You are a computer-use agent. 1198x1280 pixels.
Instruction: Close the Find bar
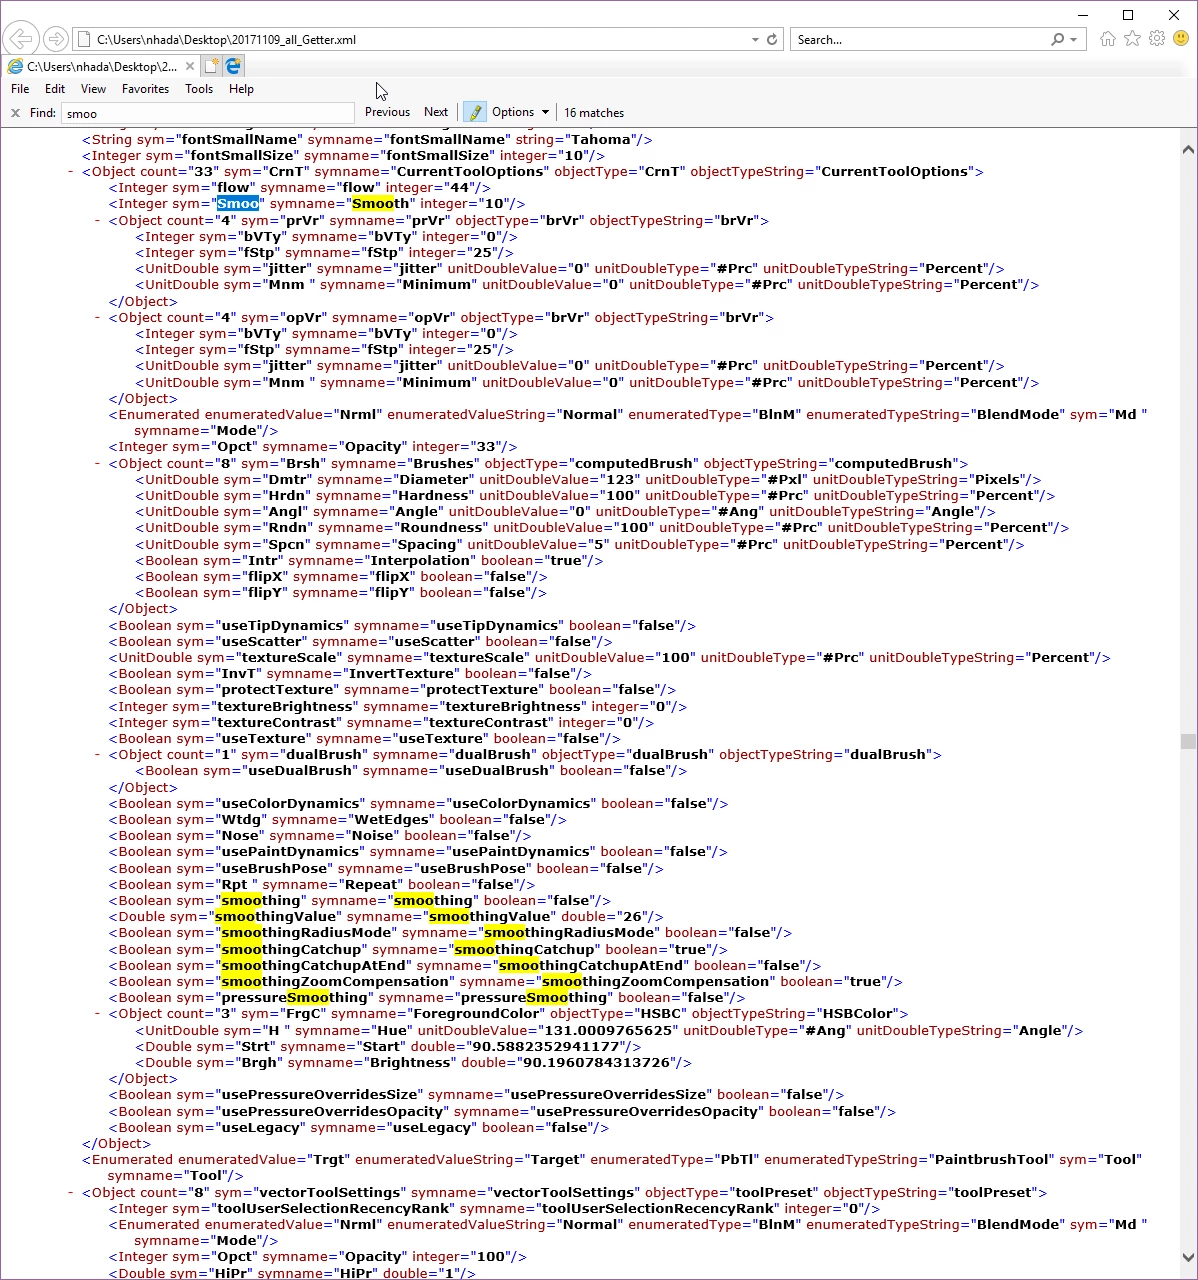[15, 113]
